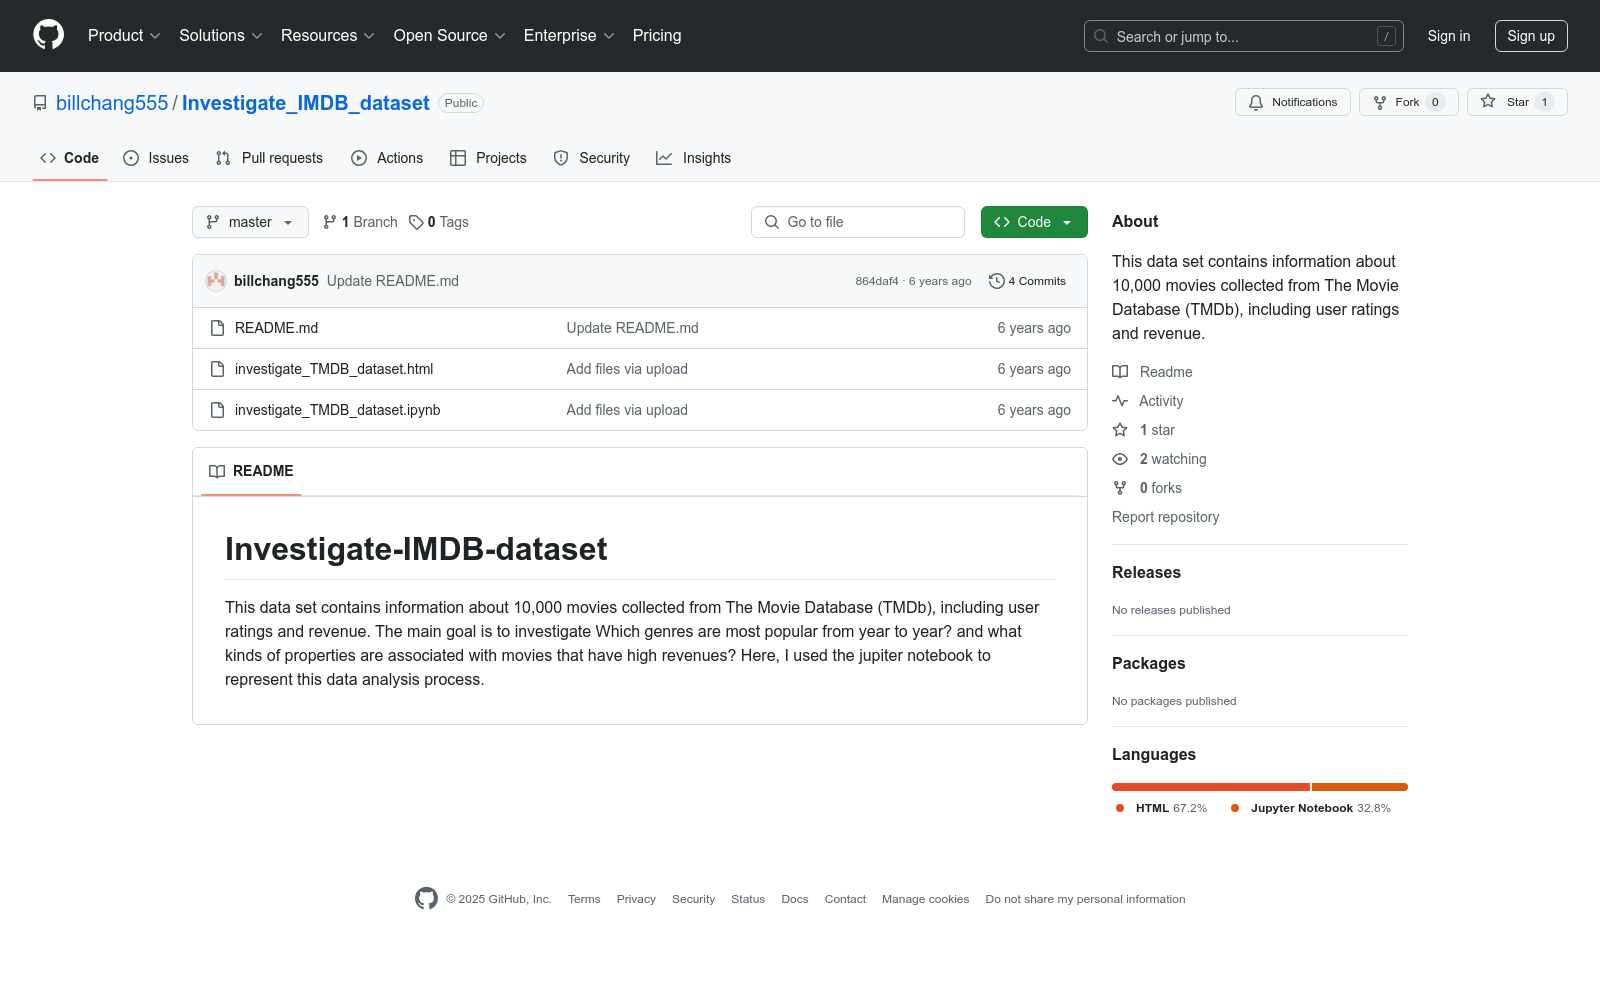Click the pulse icon beside Activity
Screen dimensions: 1600x1000
1120,401
